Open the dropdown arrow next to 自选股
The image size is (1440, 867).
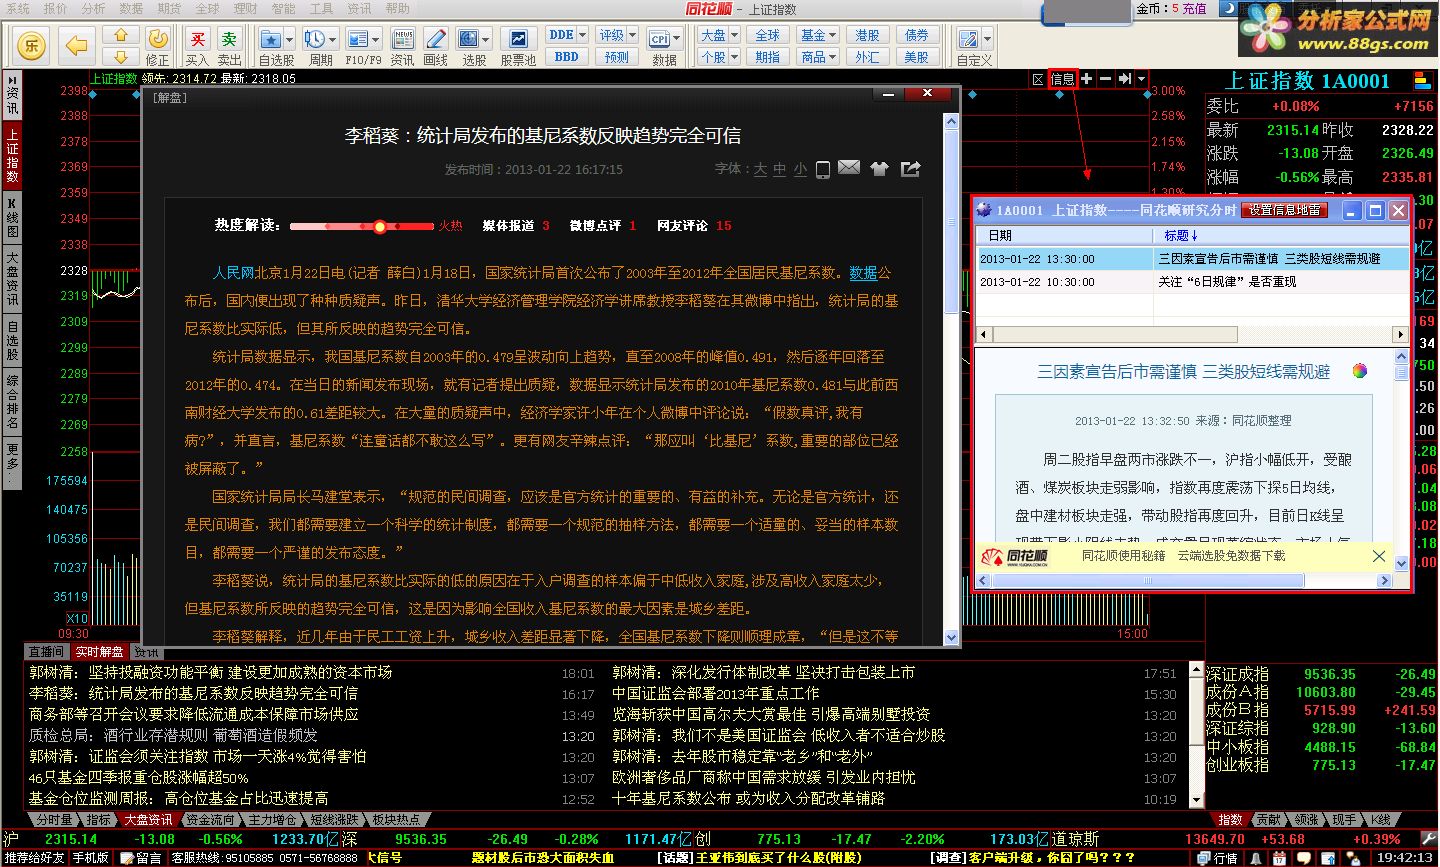(x=289, y=40)
